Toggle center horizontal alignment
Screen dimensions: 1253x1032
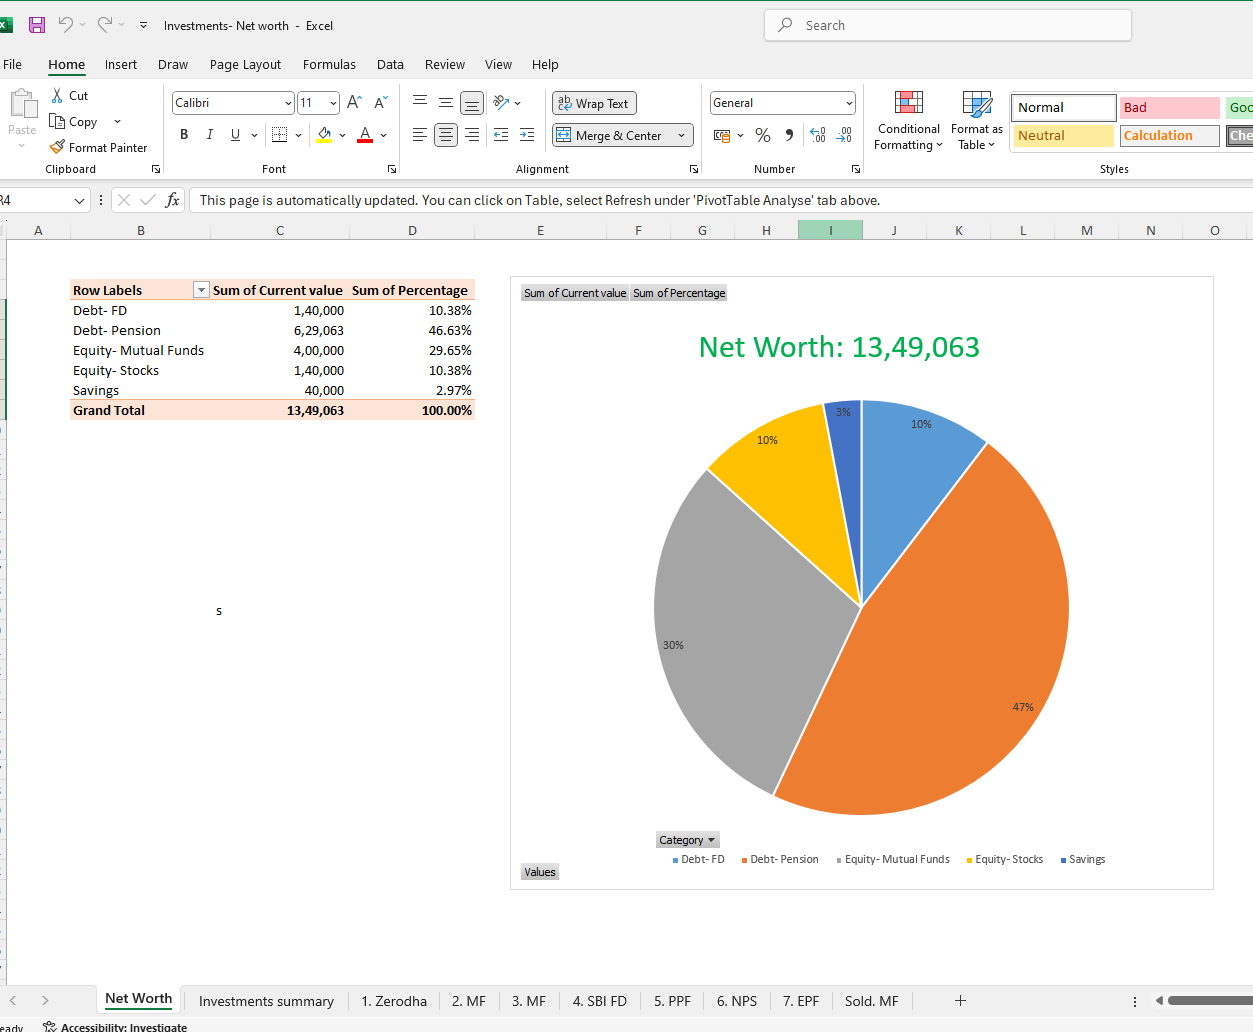(x=446, y=135)
